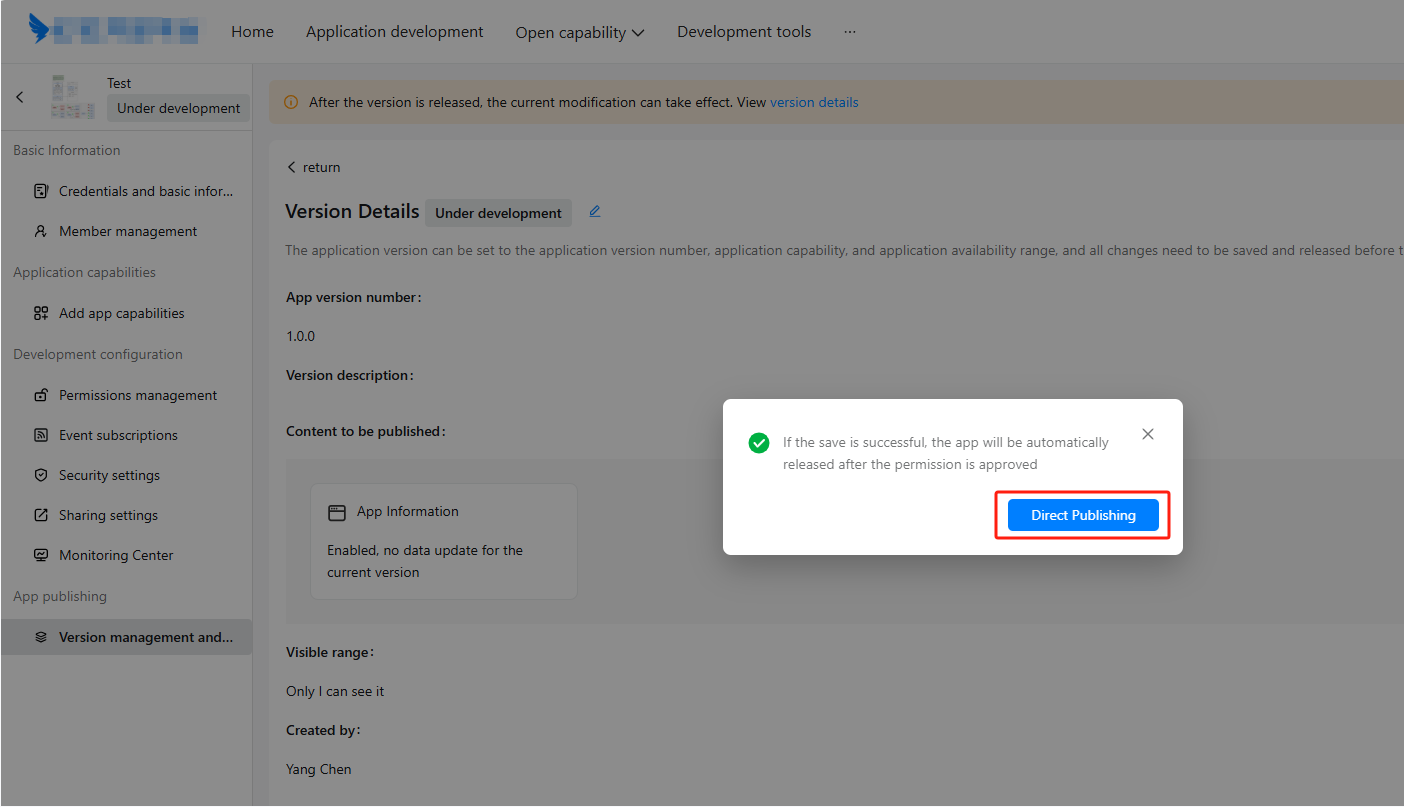The width and height of the screenshot is (1404, 807).
Task: Click the return link
Action: point(314,167)
